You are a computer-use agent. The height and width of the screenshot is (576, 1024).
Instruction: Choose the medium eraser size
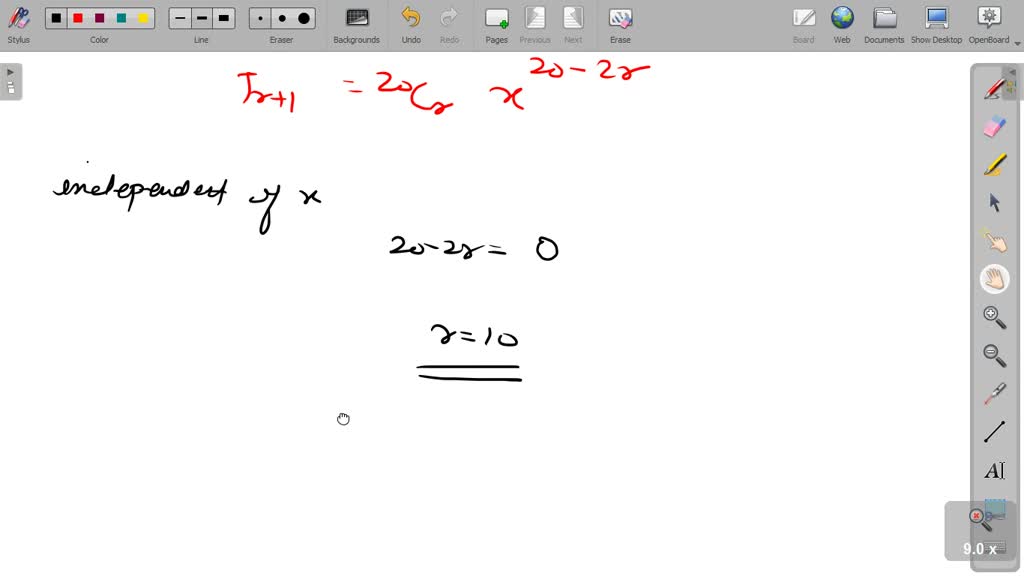click(282, 18)
